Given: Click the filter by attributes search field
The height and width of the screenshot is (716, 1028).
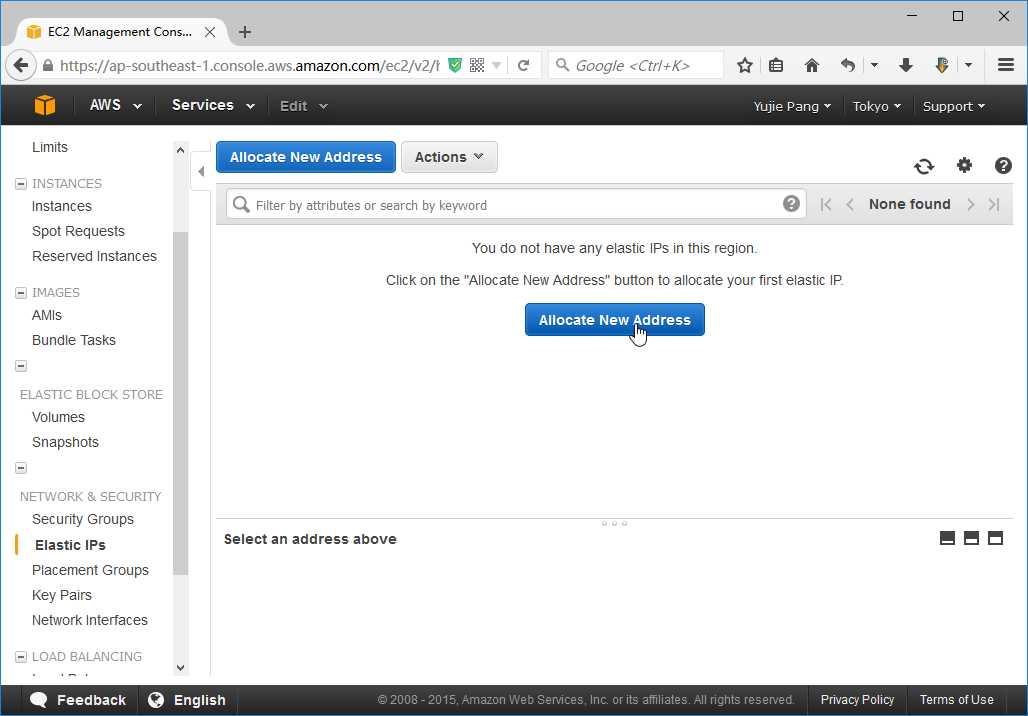Looking at the screenshot, I should click(516, 205).
